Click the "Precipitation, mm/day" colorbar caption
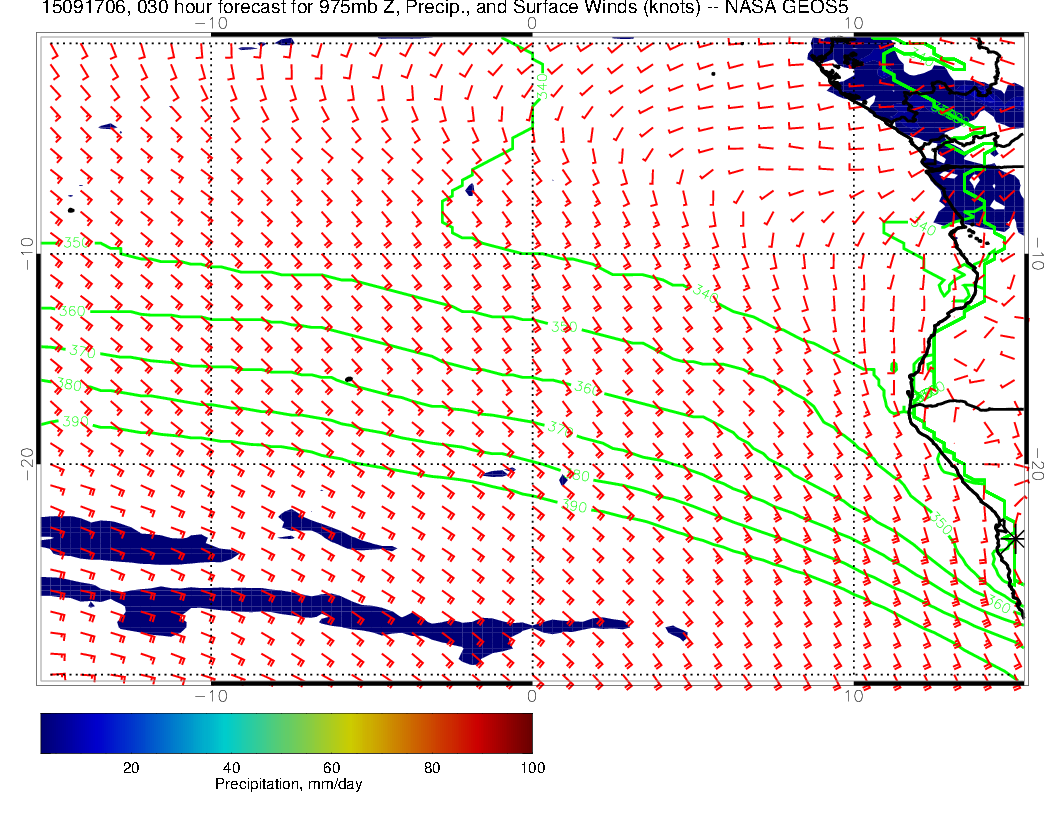The height and width of the screenshot is (816, 1056). [x=288, y=785]
